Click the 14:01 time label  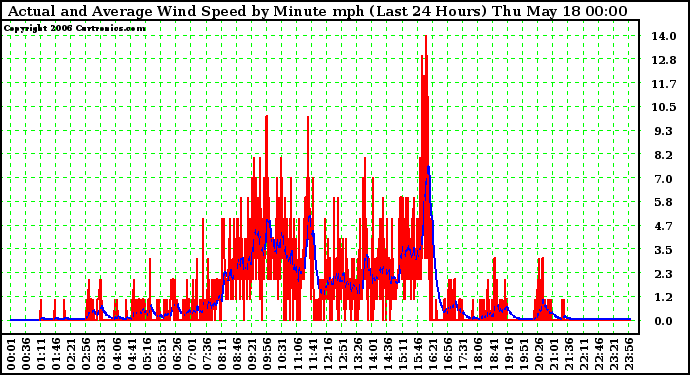[x=373, y=354]
